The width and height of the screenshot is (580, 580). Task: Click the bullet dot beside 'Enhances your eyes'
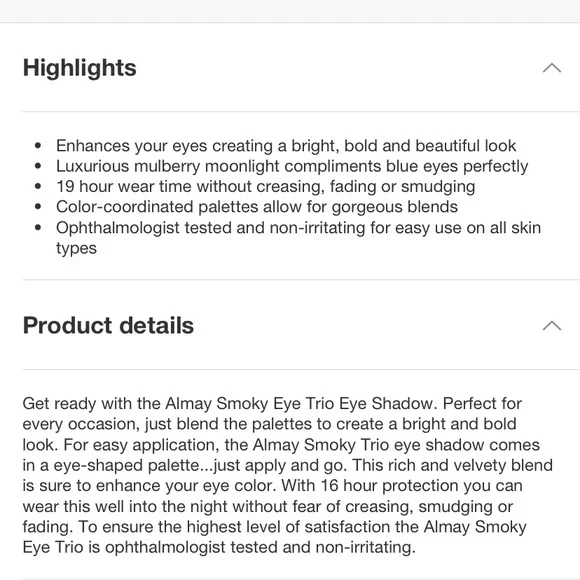[x=38, y=146]
